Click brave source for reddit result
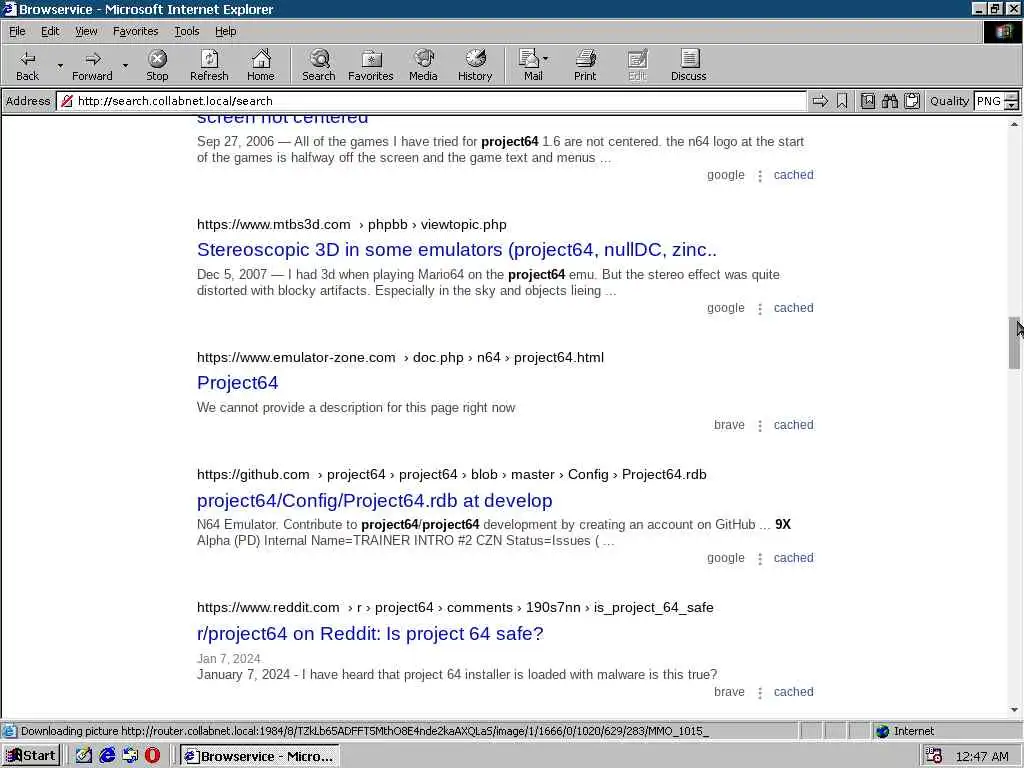 729,692
